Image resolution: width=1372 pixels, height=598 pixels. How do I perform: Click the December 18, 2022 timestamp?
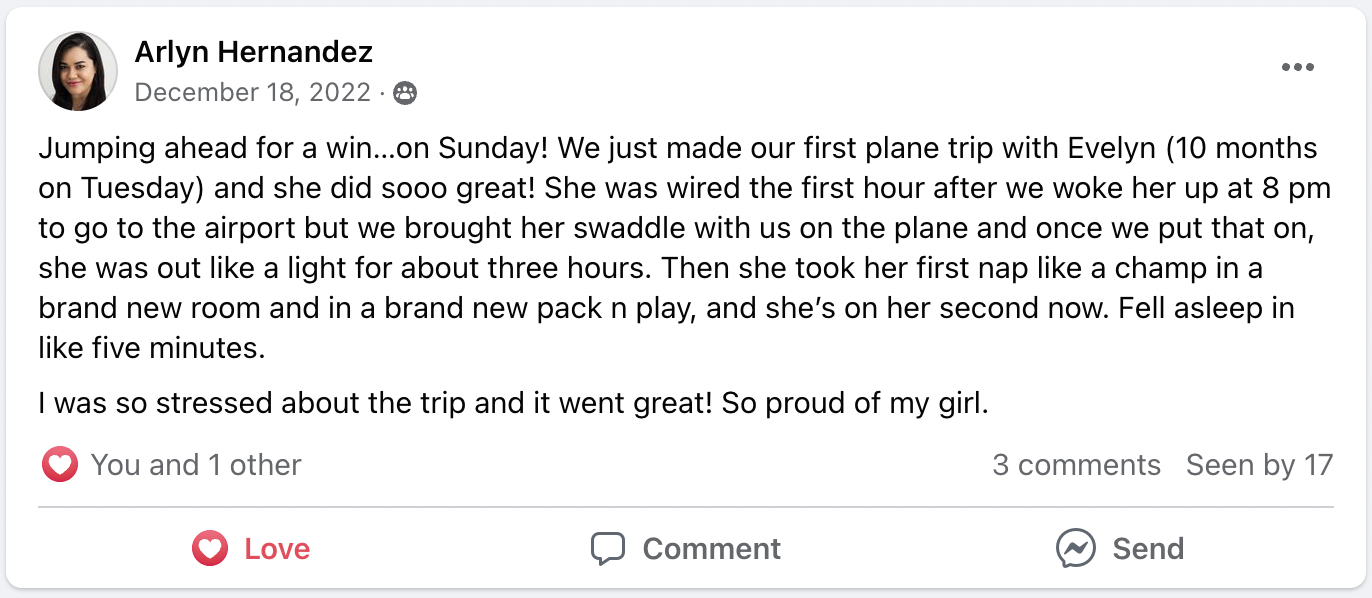252,93
